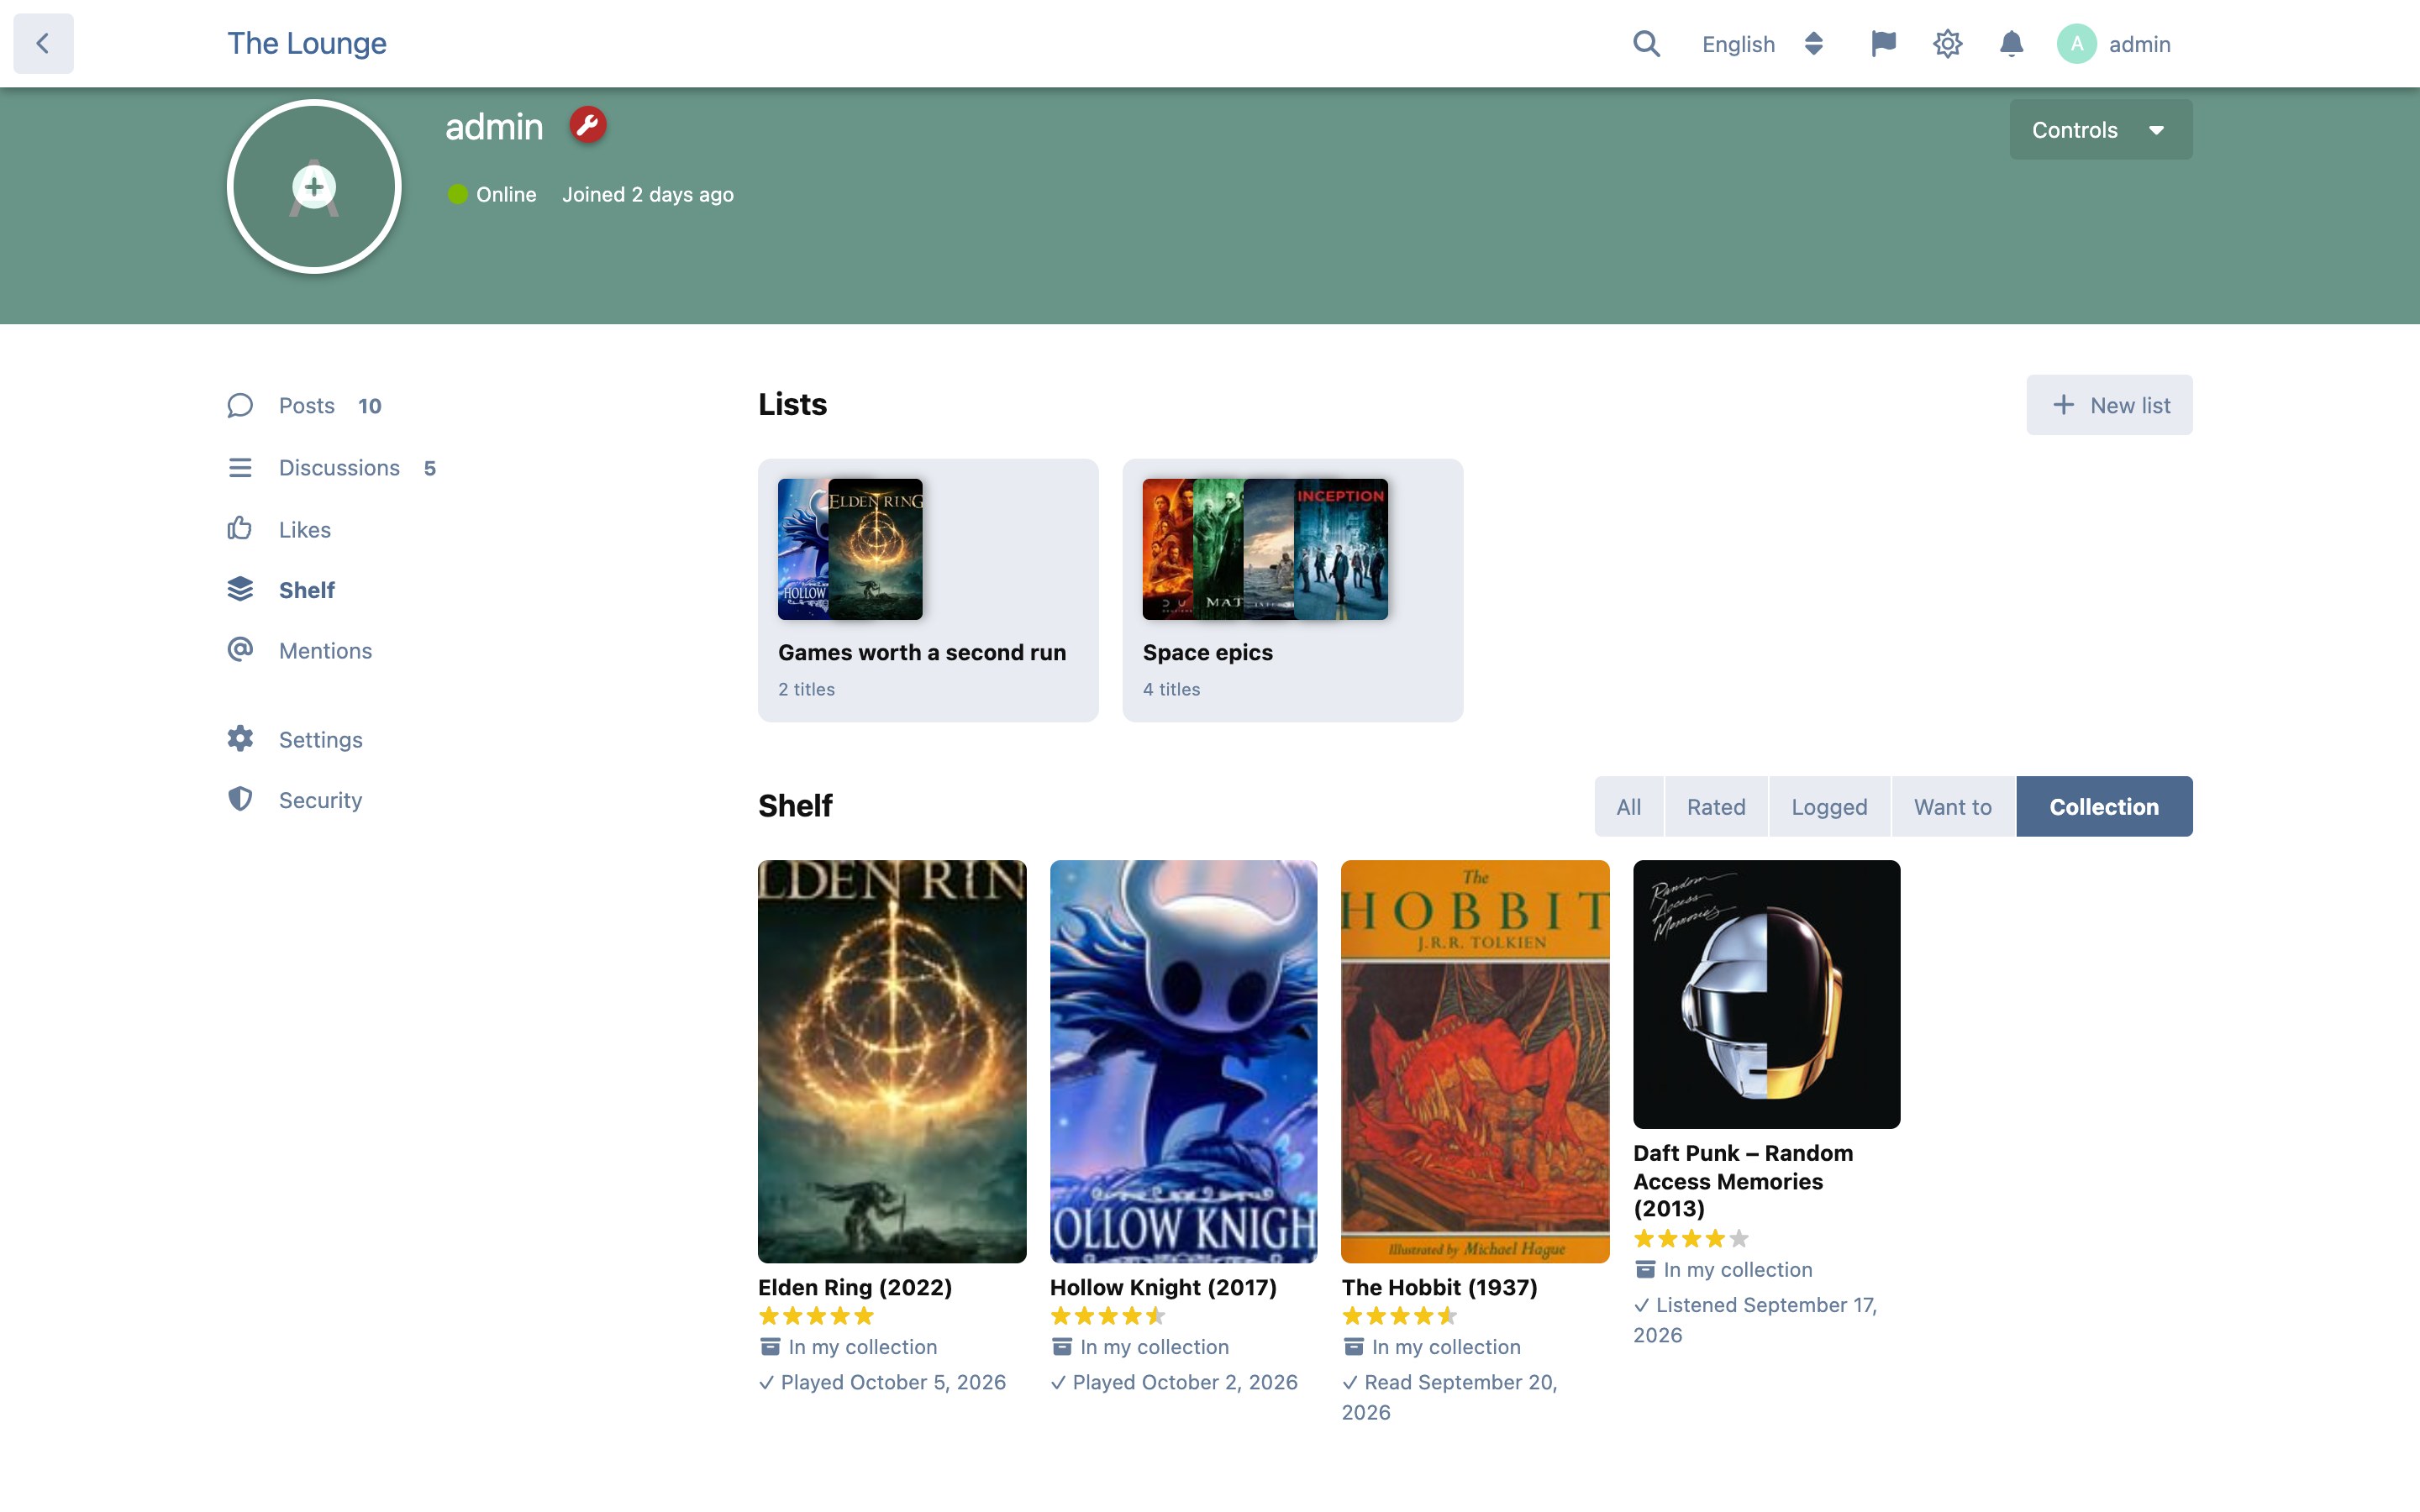
Task: Filter shelf by Logged
Action: 1829,806
